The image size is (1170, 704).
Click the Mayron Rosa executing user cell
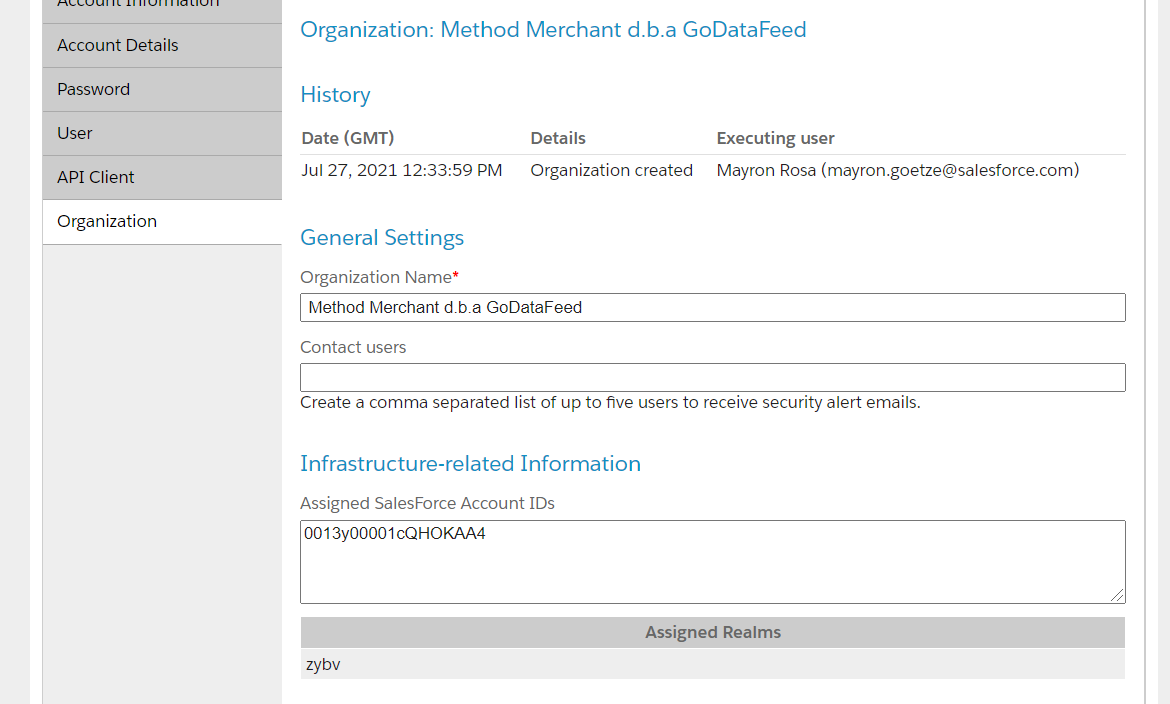pyautogui.click(x=898, y=170)
